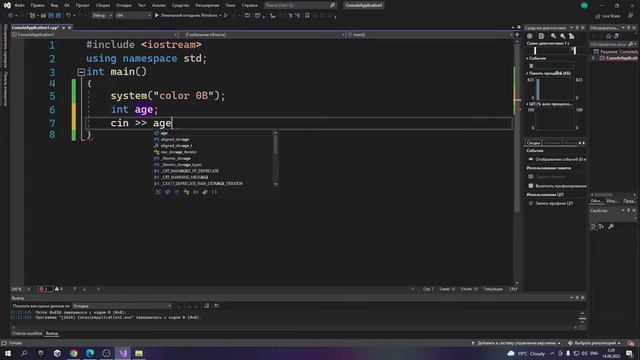Click the Bookmark toolbar icon
Screen dimensions: 640x360
point(307,16)
